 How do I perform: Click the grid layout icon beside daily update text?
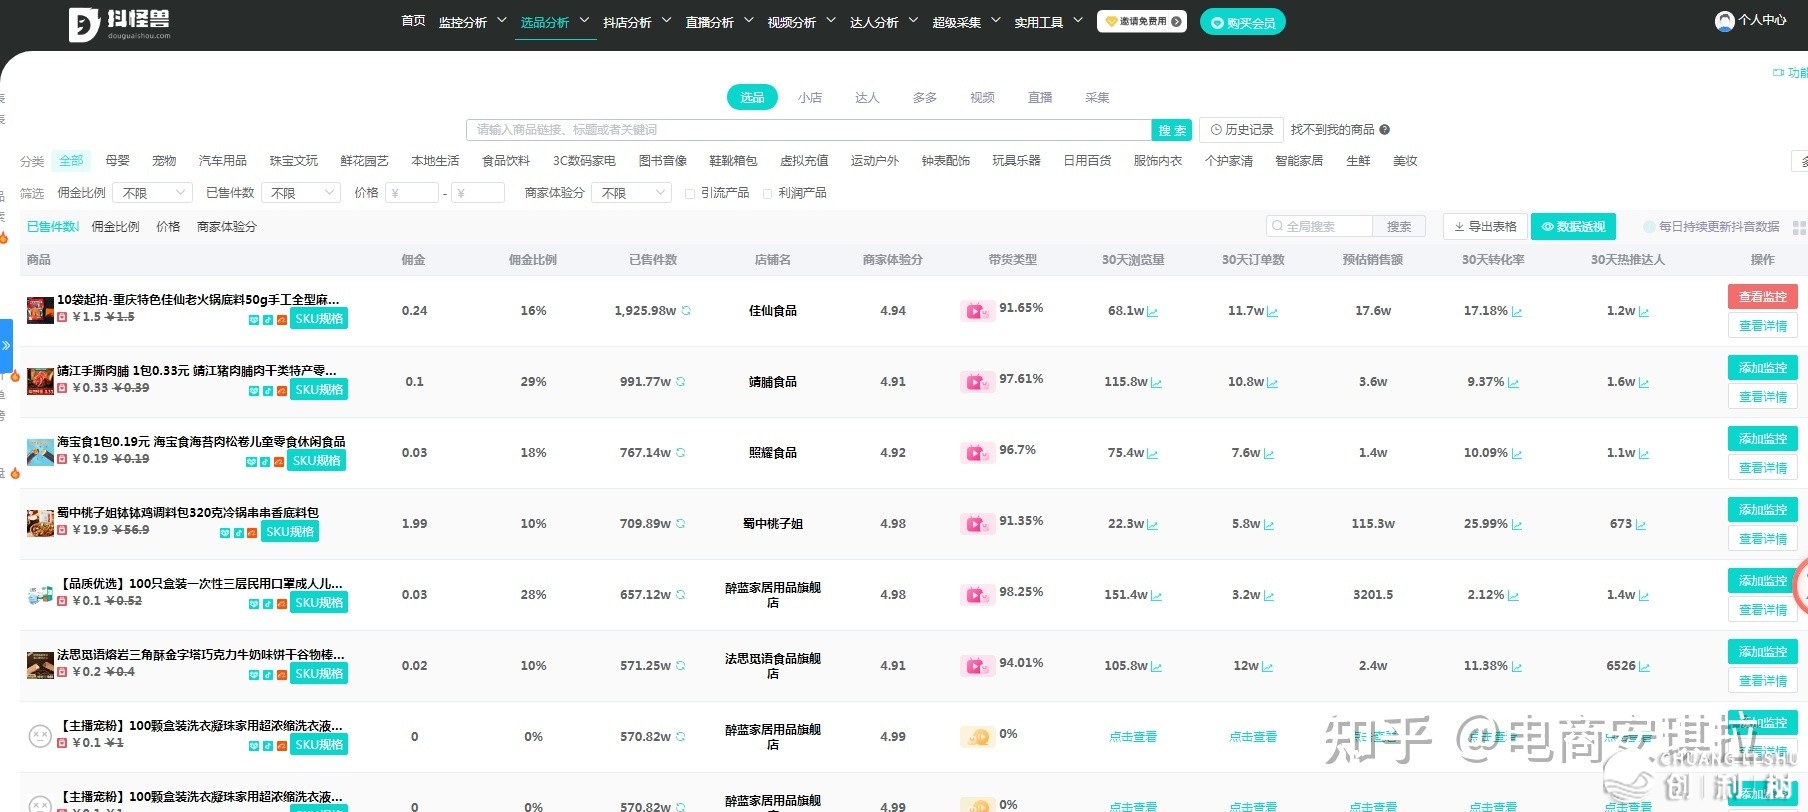coord(1798,228)
